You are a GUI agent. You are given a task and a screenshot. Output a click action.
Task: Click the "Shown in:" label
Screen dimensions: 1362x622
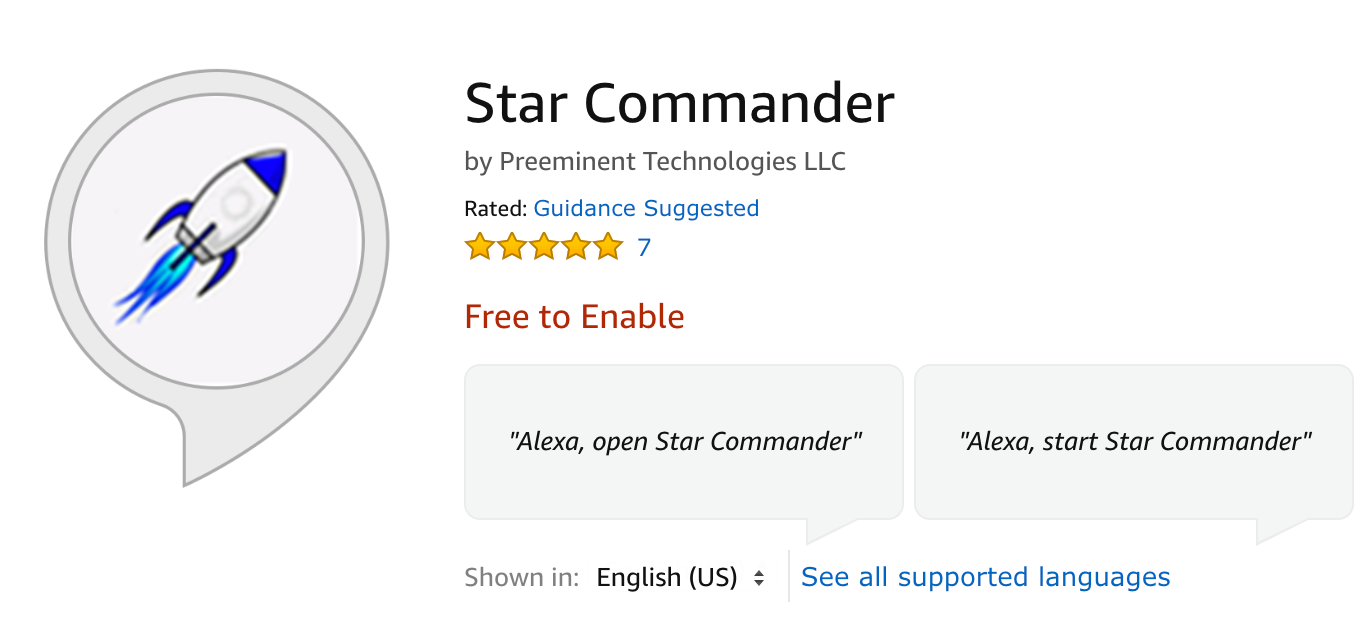[x=521, y=578]
